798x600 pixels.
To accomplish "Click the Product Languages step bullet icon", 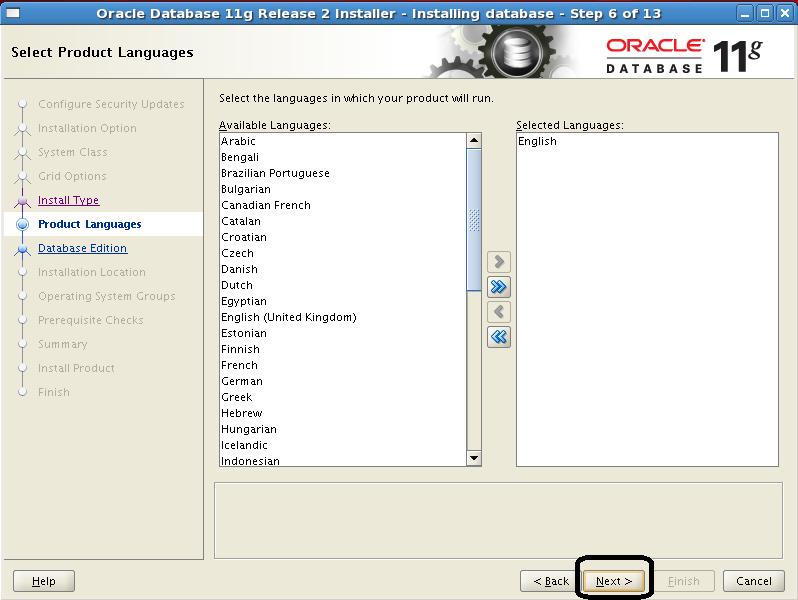I will [x=22, y=225].
